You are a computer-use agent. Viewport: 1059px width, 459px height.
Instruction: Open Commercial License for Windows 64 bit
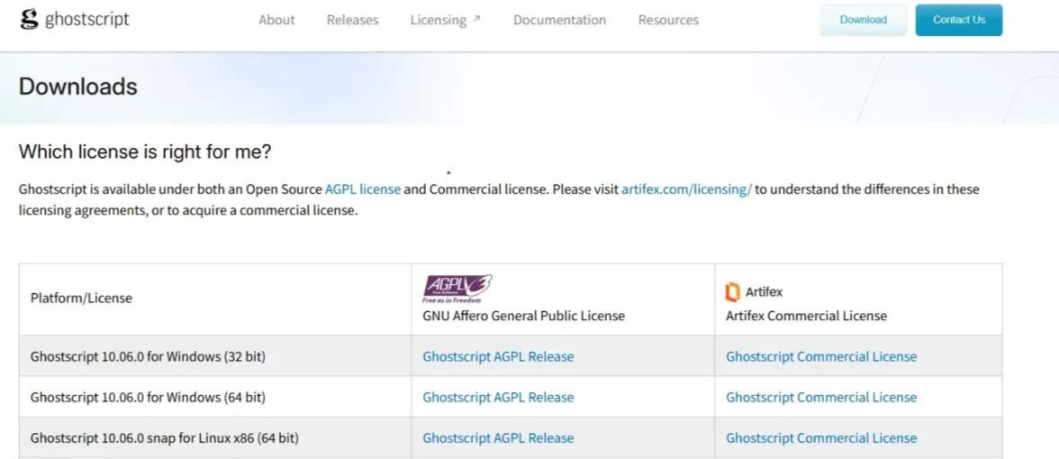tap(821, 397)
